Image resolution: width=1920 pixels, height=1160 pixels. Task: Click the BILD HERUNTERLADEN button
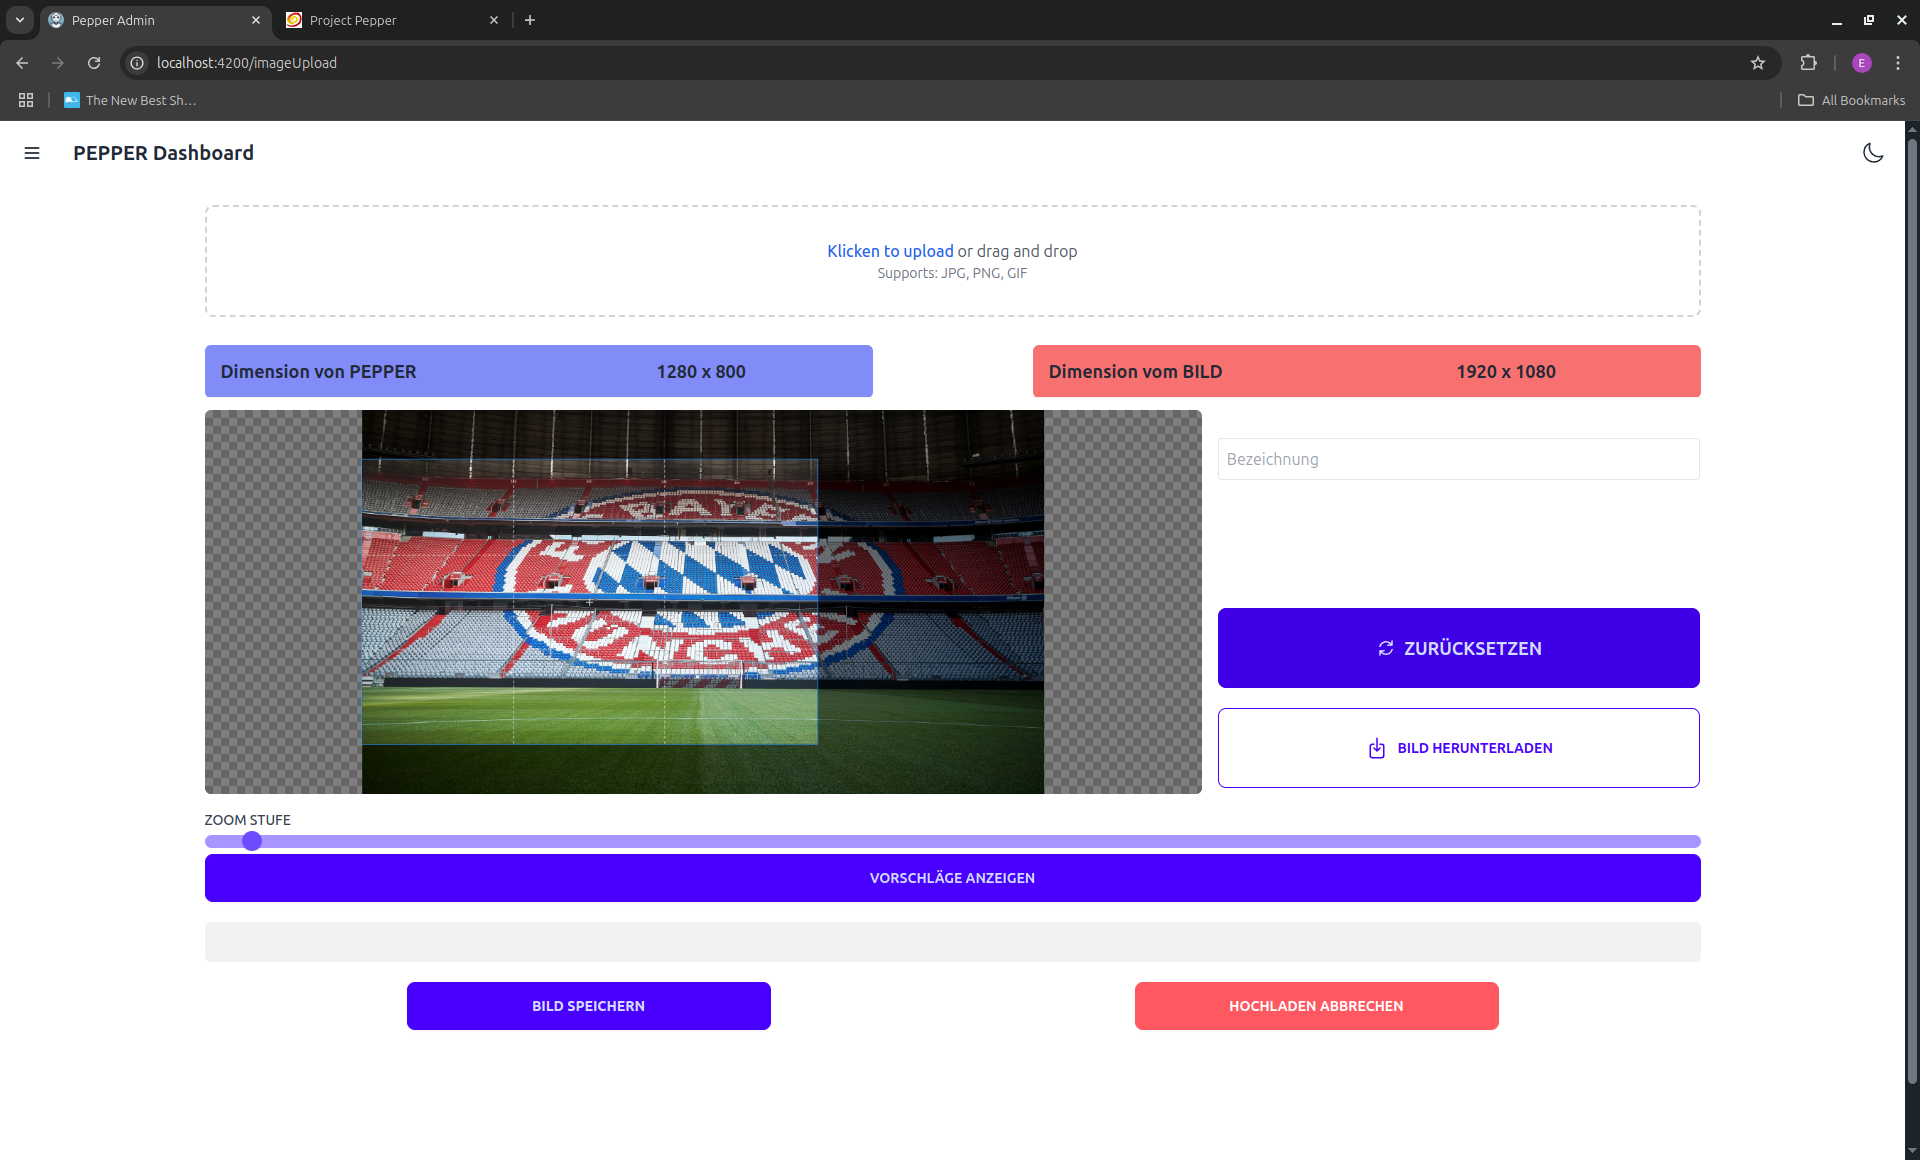1458,748
